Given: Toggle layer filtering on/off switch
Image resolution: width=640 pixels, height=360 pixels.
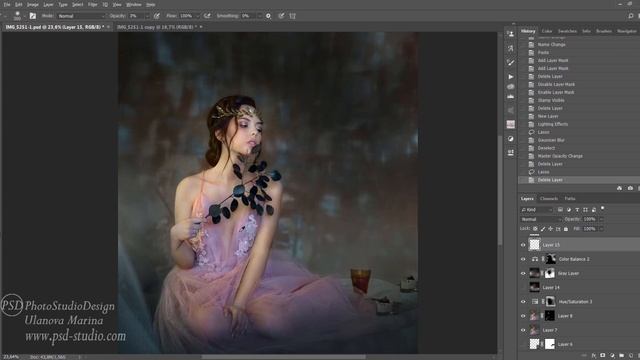Looking at the screenshot, I should point(602,209).
